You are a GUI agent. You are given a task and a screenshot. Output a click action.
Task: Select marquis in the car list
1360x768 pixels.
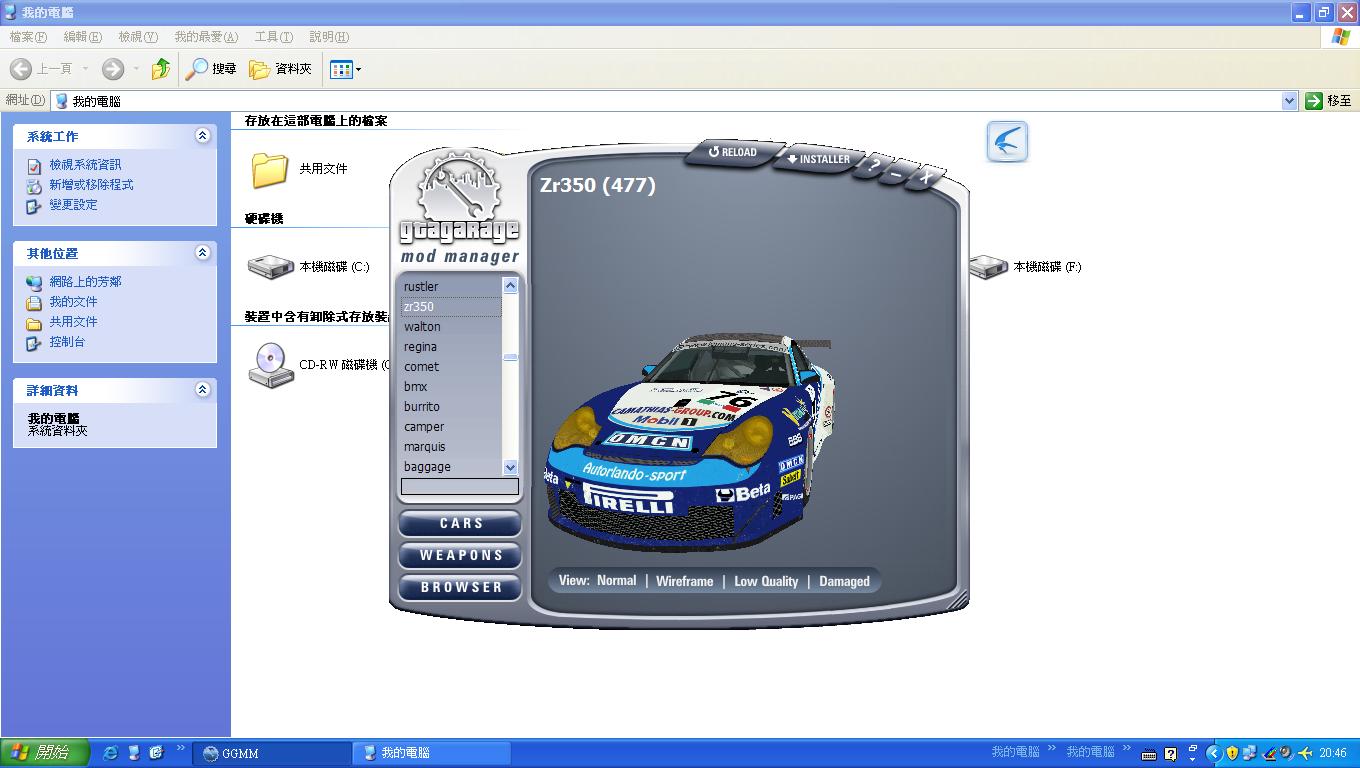point(451,447)
